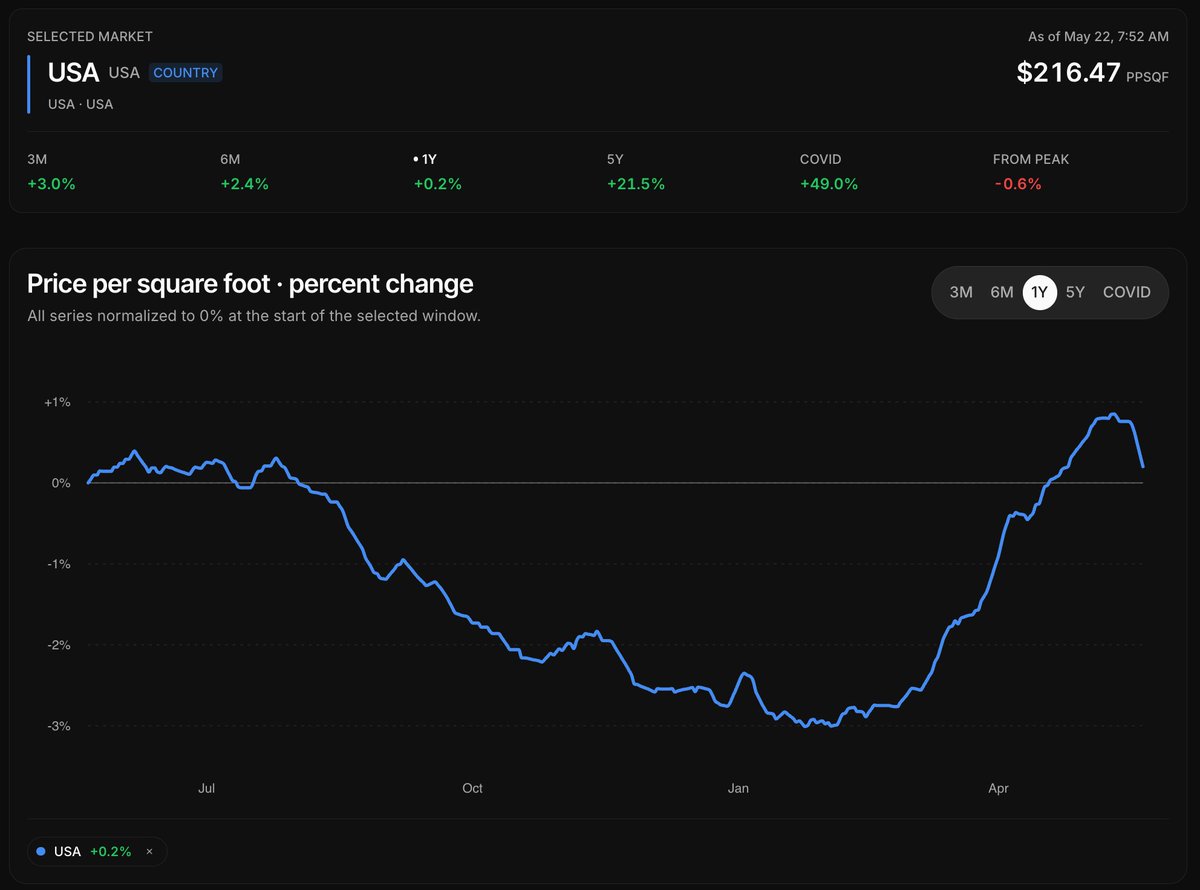Click the USA +0.2% legend chip
The width and height of the screenshot is (1200, 890).
(96, 852)
